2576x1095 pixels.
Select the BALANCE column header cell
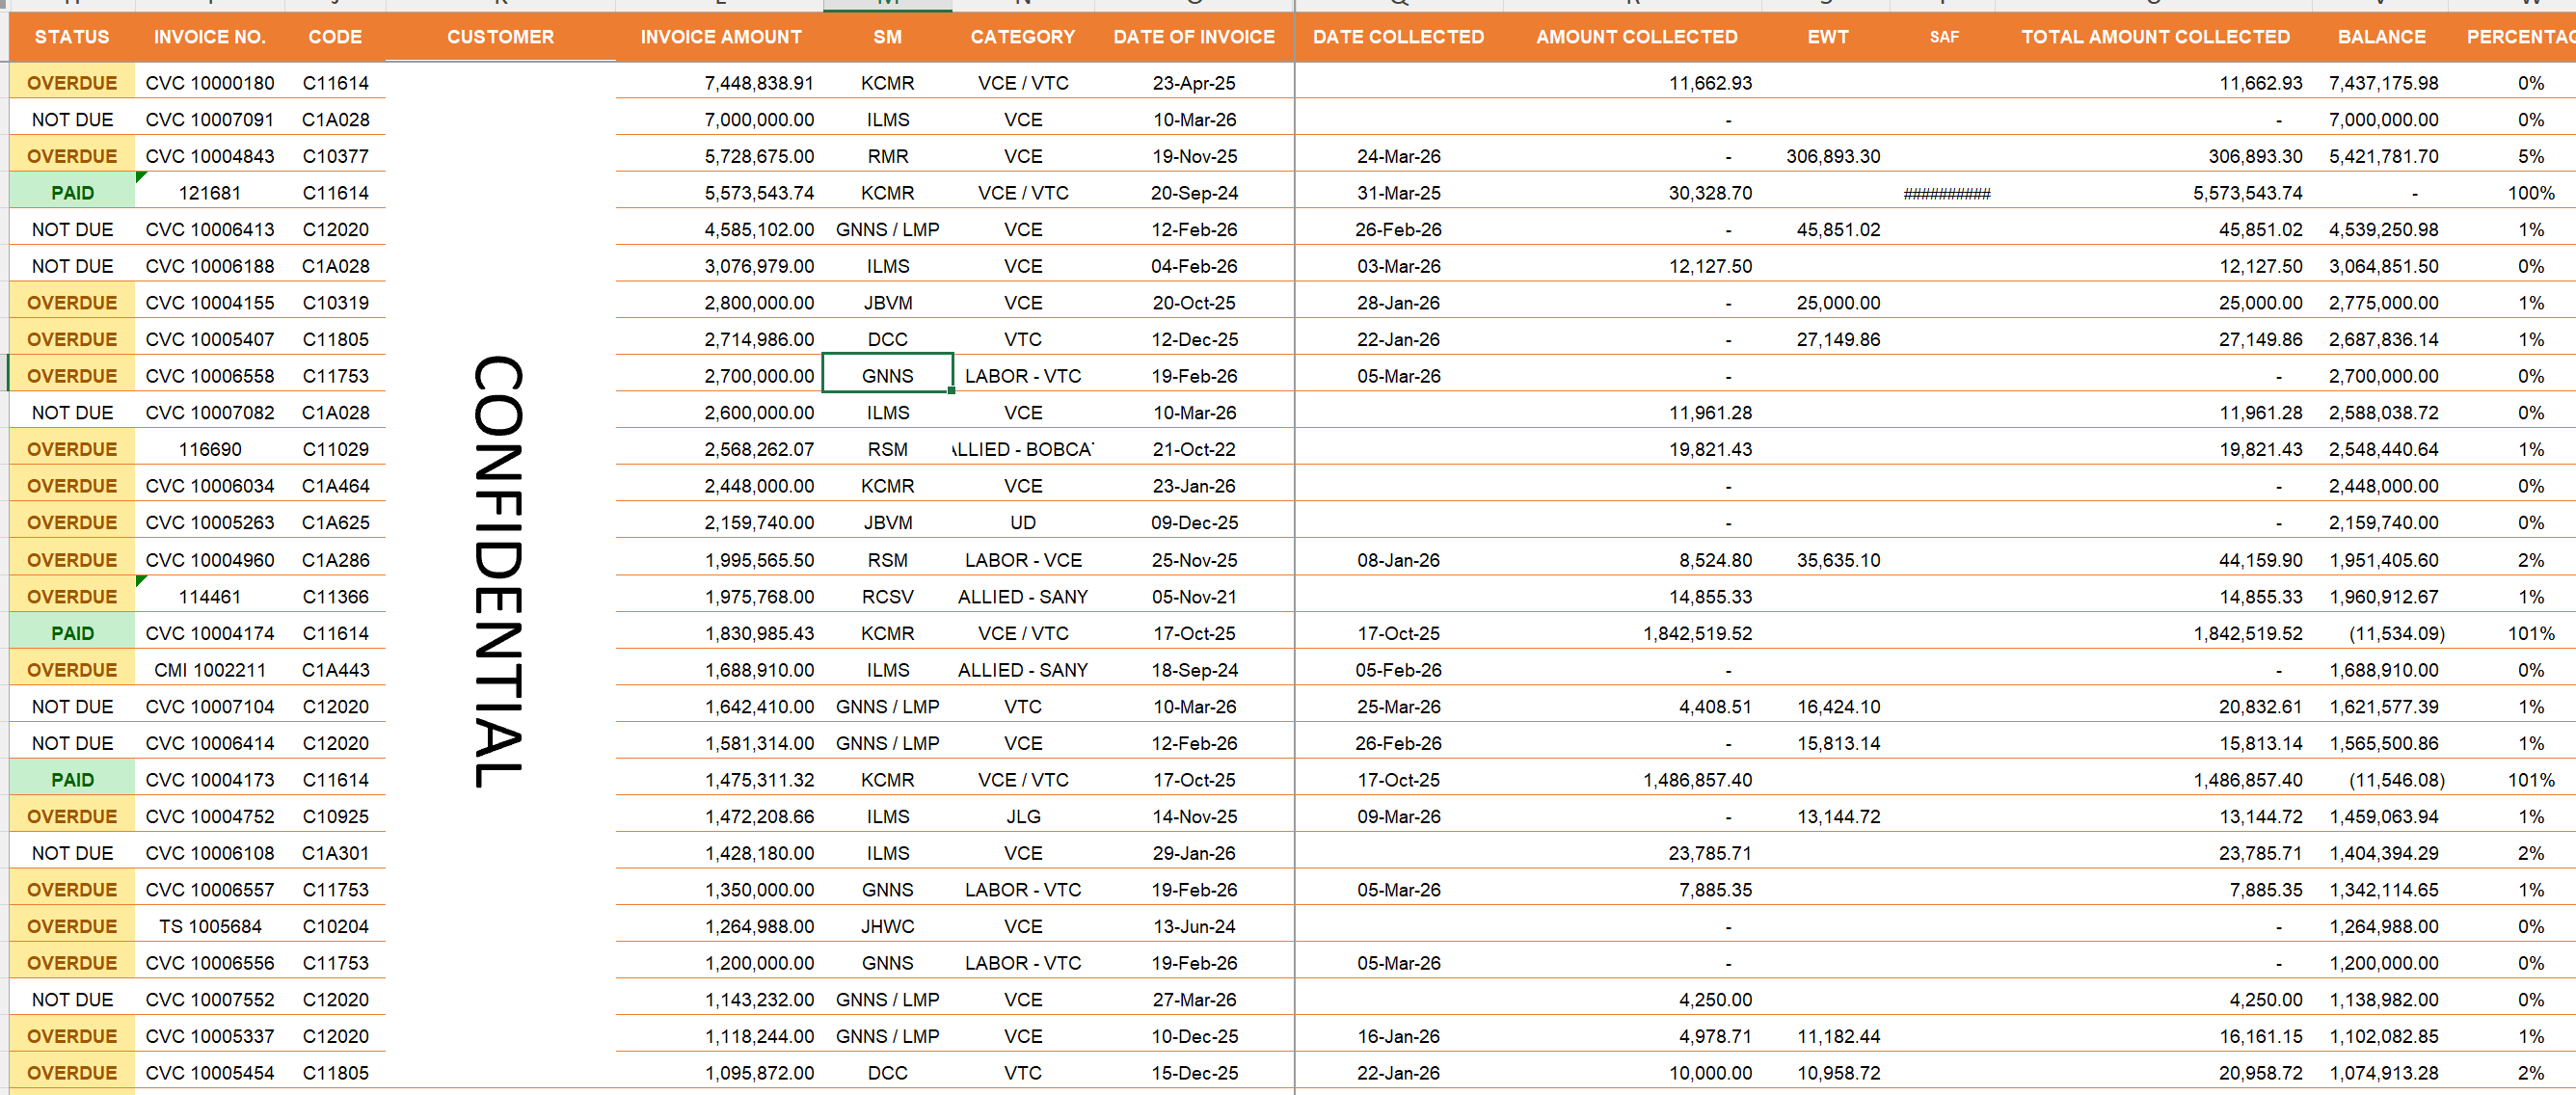click(x=2380, y=37)
